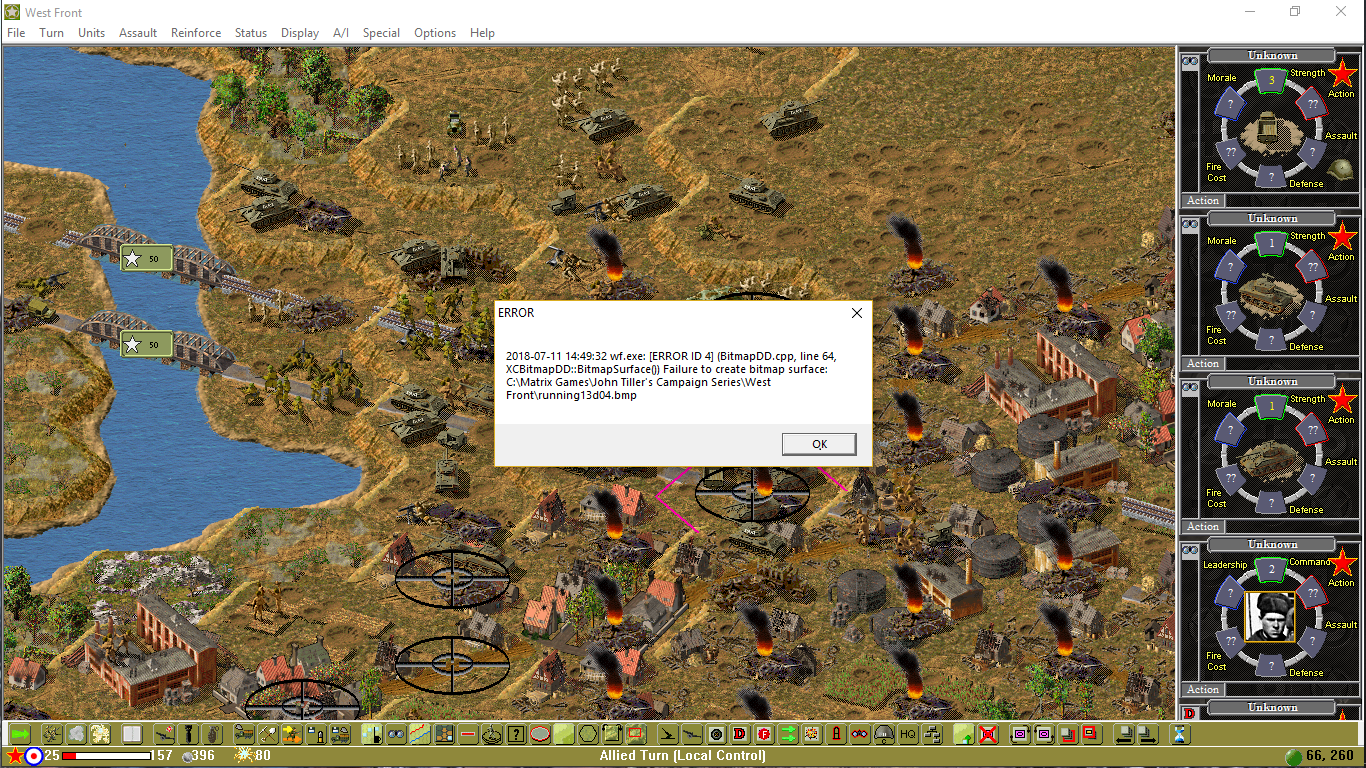
Task: Click the green arrow next-unit toolbar icon
Action: 20,734
